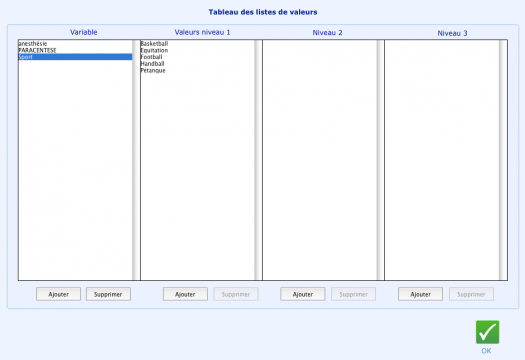Click the Valeurs niveau 1 scrollbar
525x360 pixels.
tap(258, 160)
